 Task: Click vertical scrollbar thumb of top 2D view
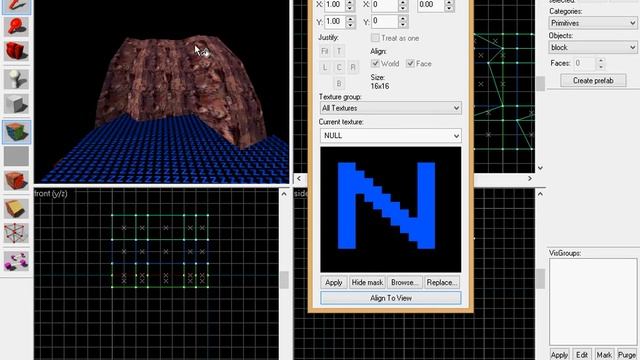[x=540, y=84]
